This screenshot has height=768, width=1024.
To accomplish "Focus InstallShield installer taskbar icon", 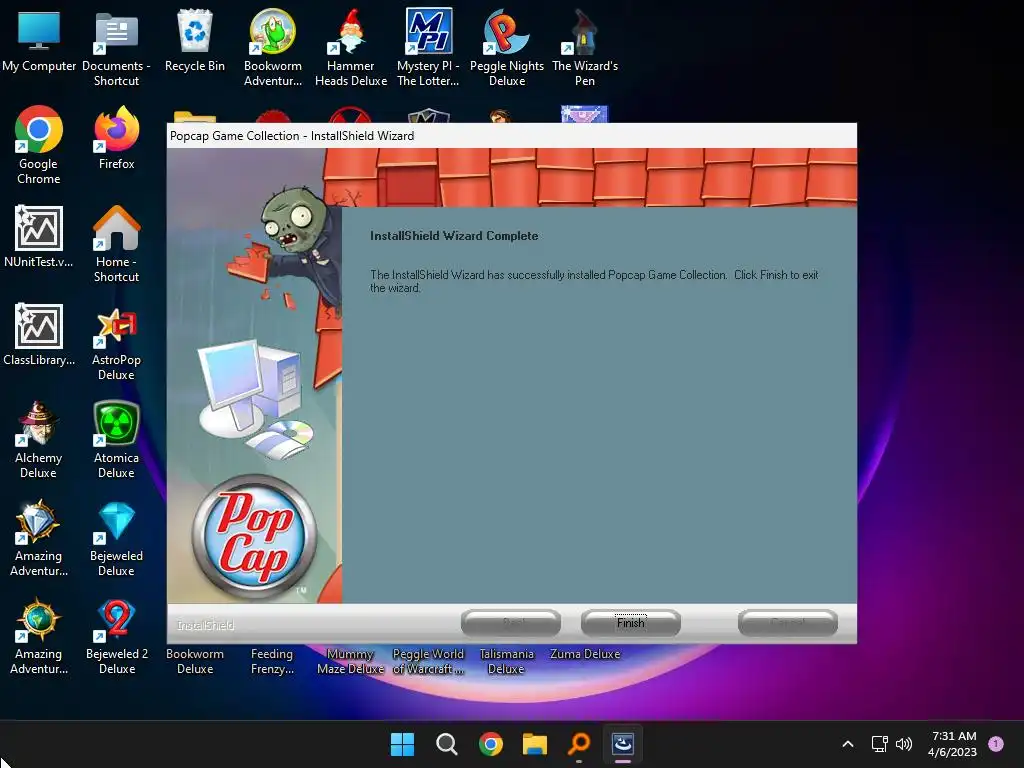I will coord(623,744).
